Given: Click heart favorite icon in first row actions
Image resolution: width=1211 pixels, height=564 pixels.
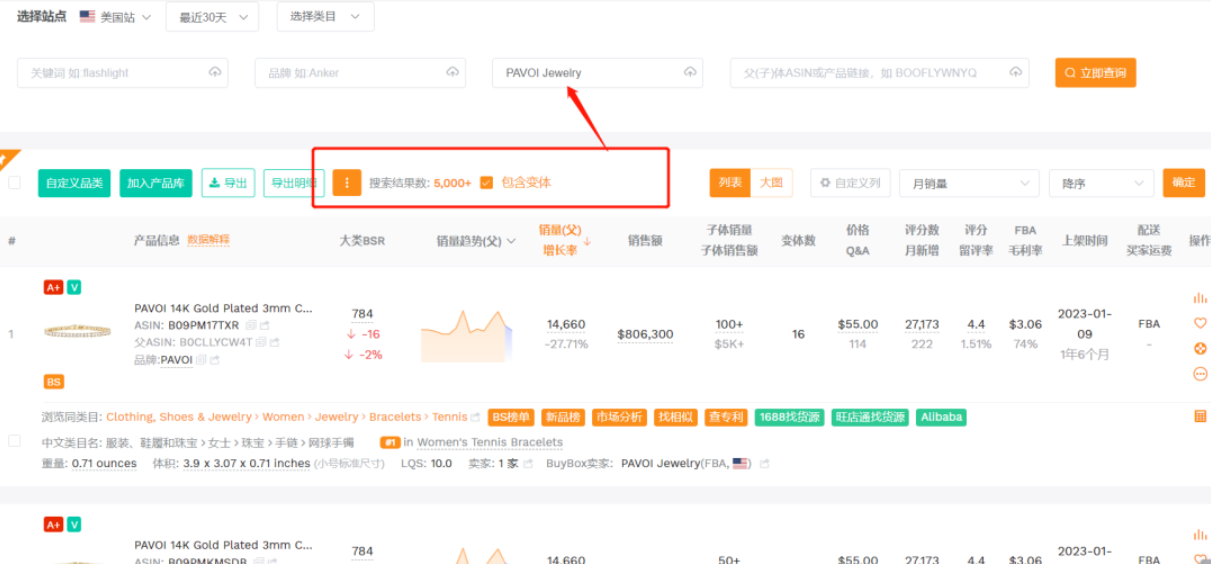Looking at the screenshot, I should (x=1200, y=323).
